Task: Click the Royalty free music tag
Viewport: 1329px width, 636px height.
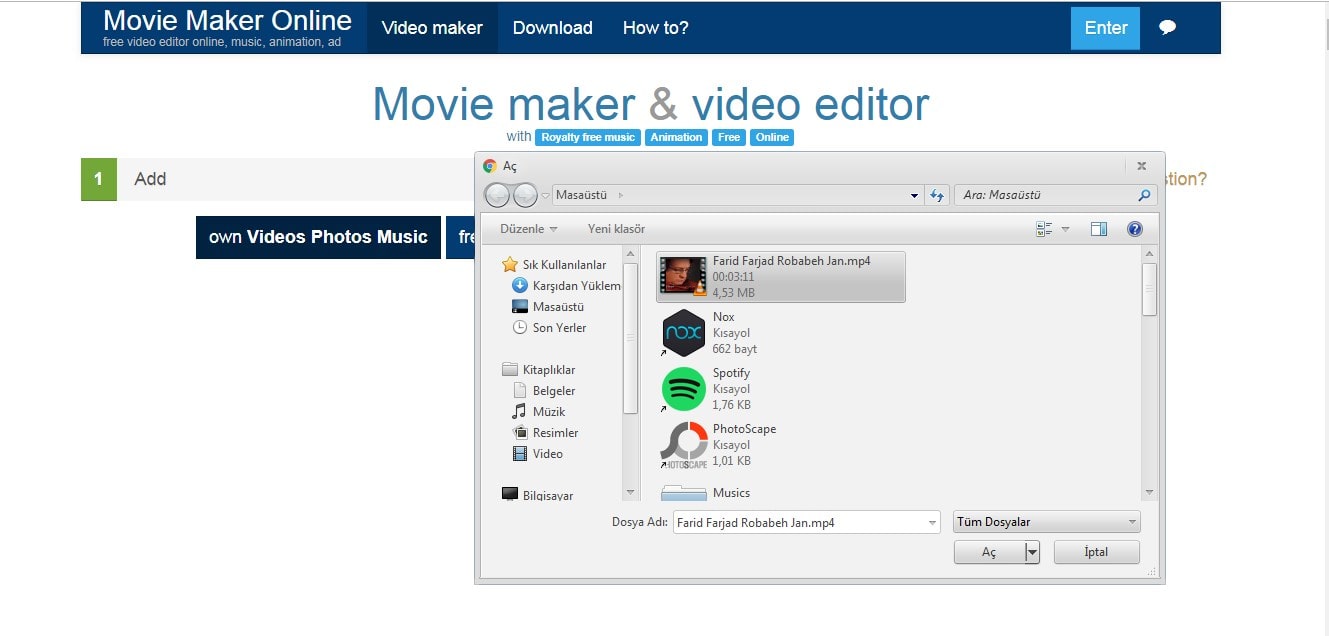Action: (x=588, y=137)
